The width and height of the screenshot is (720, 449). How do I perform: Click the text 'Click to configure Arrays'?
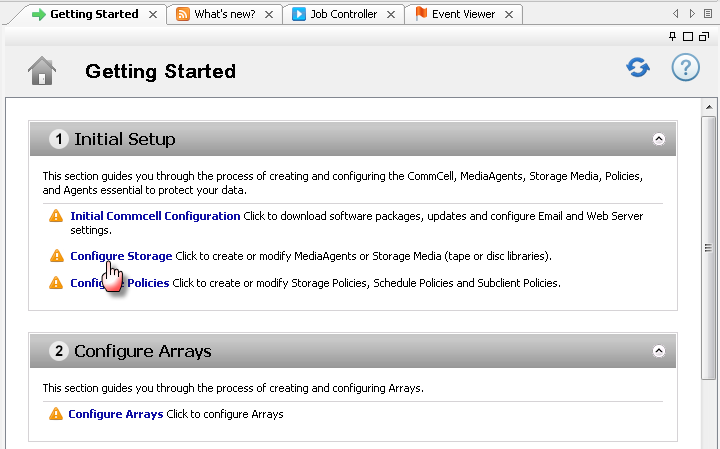225,414
